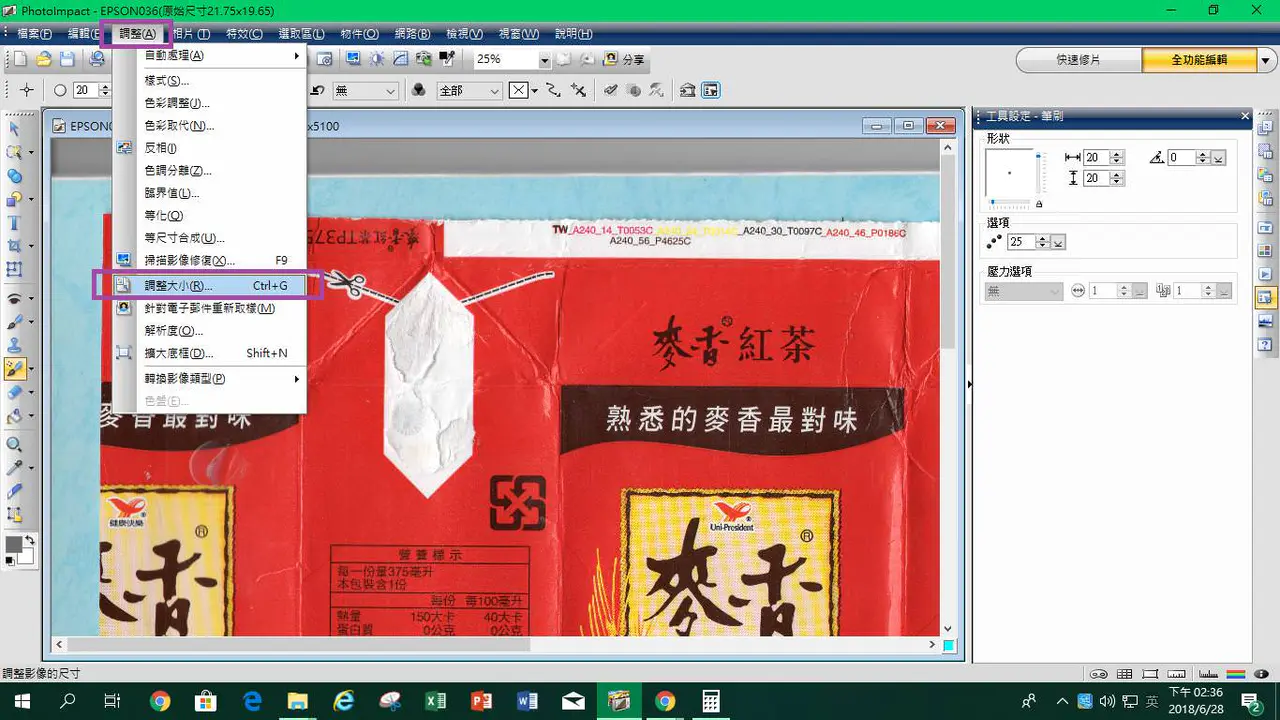Select the Crop tool
Screen dimensions: 1280x720
tap(14, 245)
